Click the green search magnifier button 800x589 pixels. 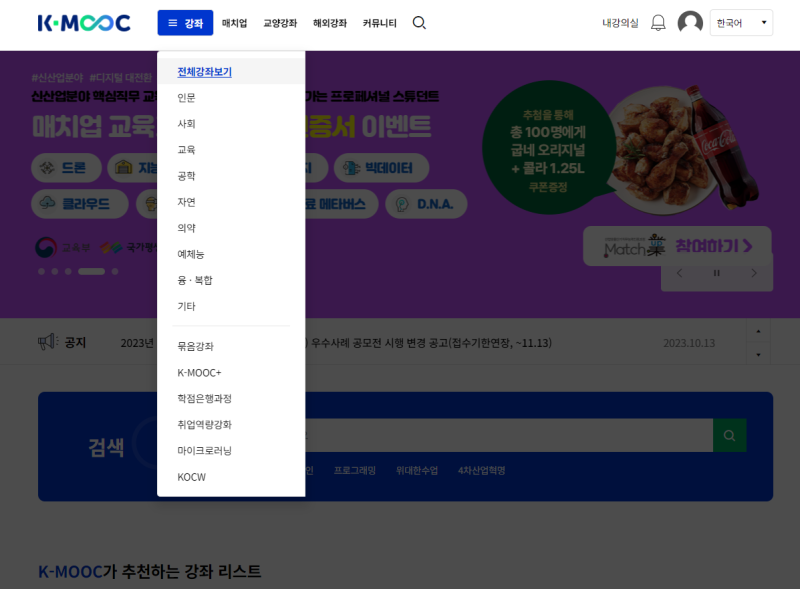pos(728,435)
